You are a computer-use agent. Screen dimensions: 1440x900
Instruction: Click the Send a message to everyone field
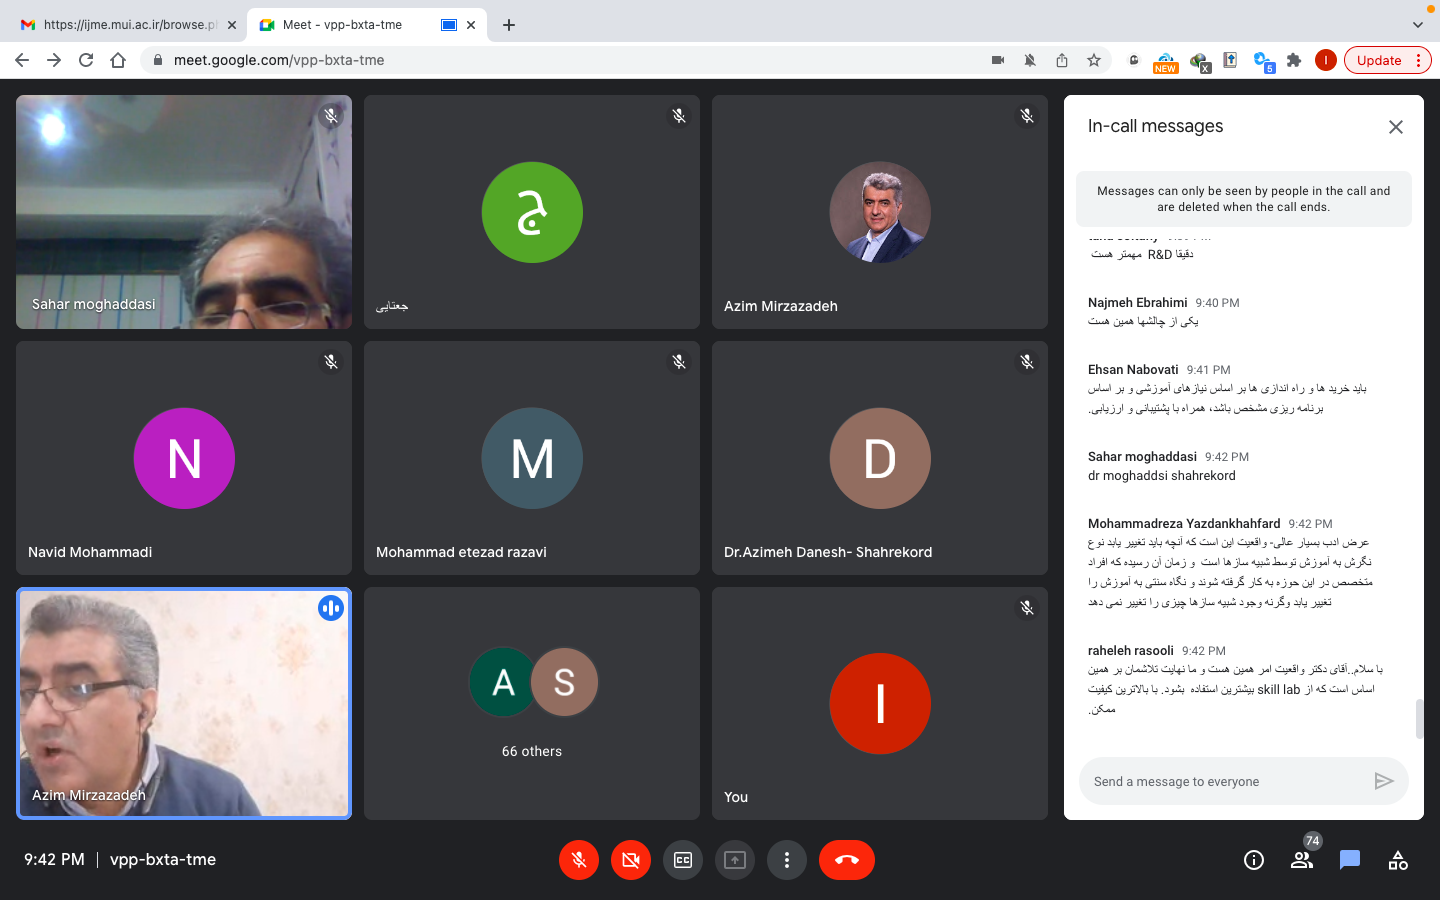click(x=1225, y=781)
